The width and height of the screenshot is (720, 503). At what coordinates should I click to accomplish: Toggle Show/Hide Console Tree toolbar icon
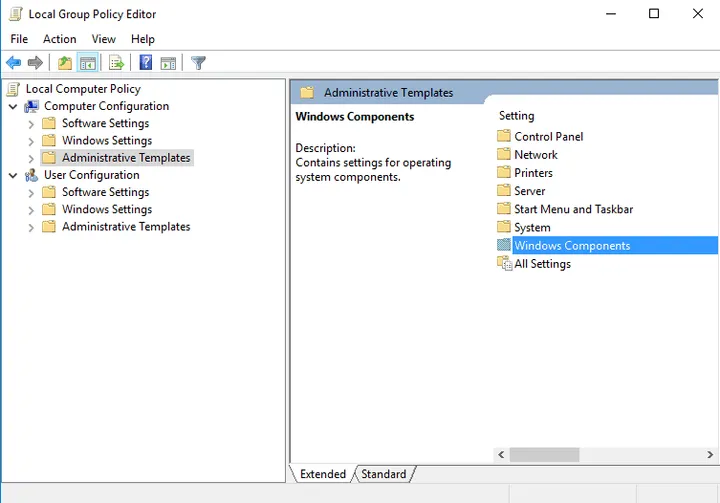coord(88,63)
